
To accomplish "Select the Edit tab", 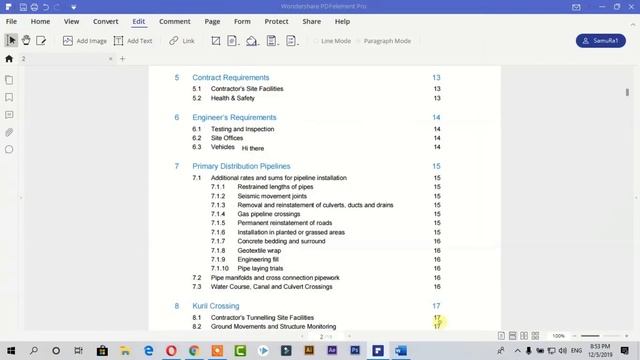I will [138, 22].
